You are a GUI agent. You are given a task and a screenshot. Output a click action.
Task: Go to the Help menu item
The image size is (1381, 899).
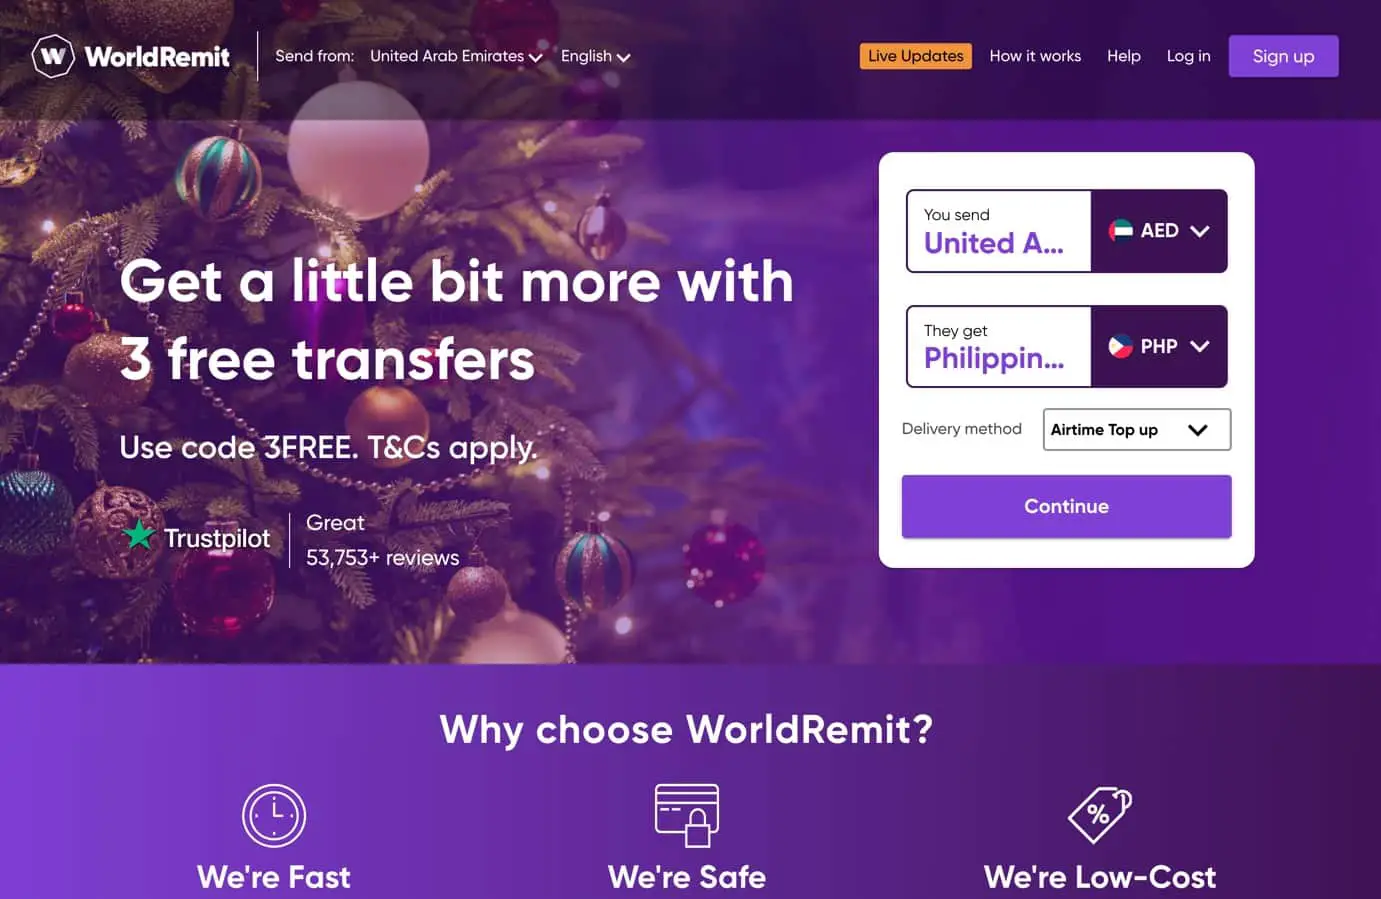pos(1124,56)
